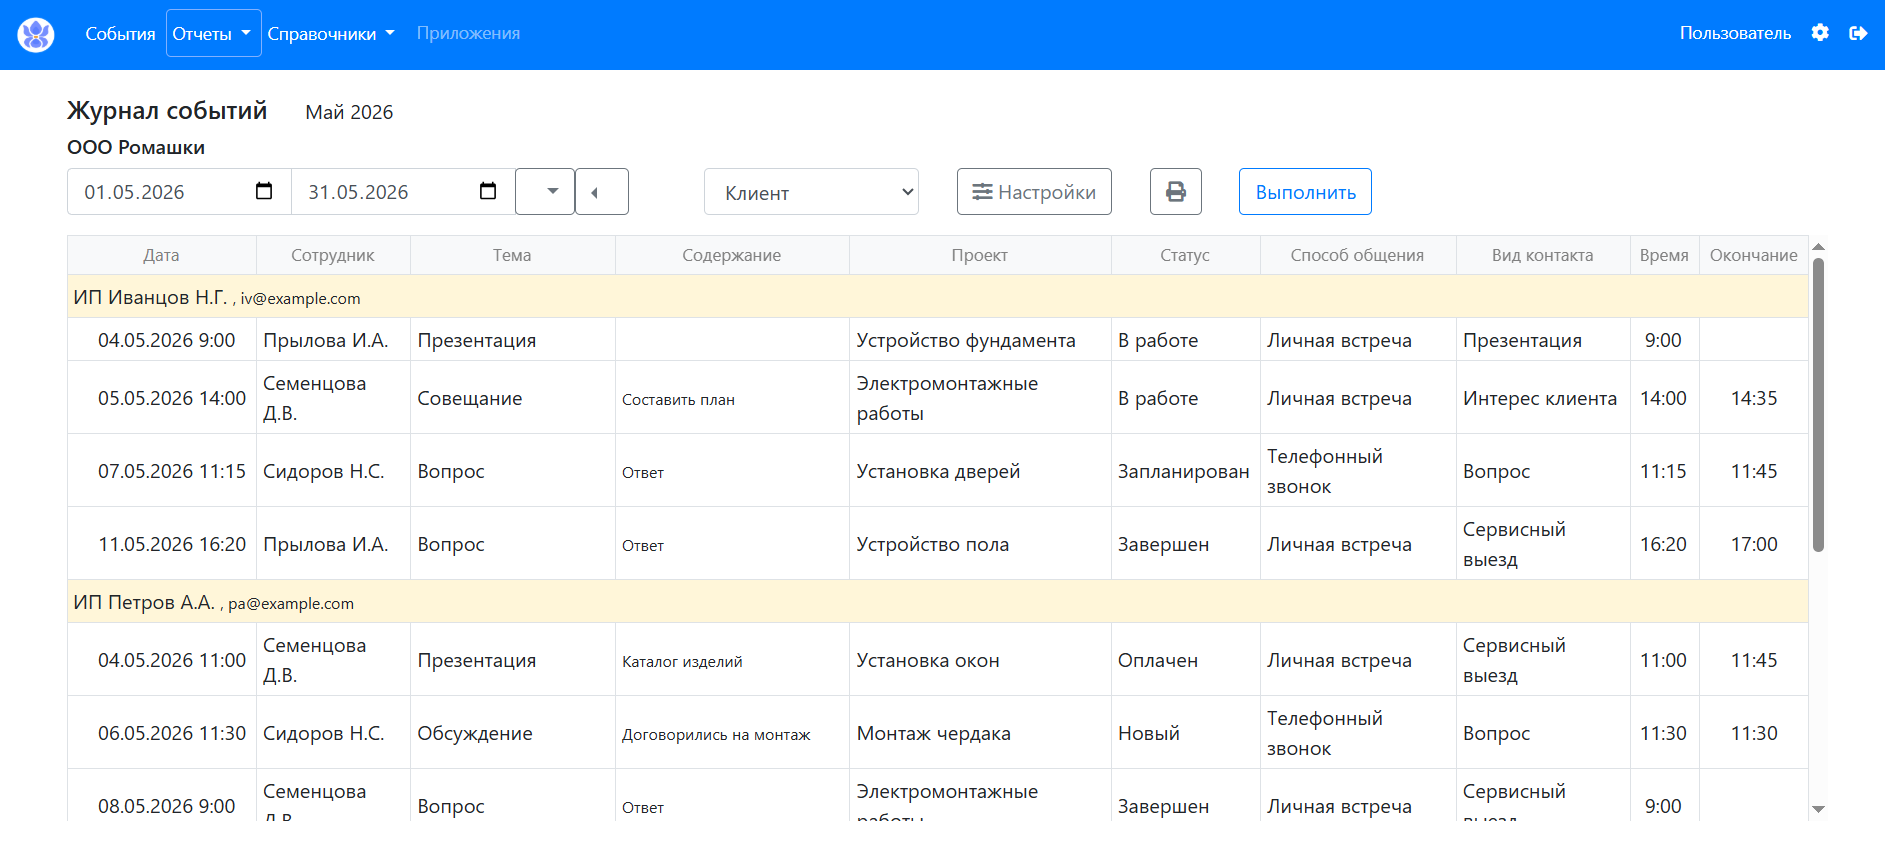Open the Отчеты dropdown menu
Viewport: 1885px width, 853px height.
[x=213, y=33]
